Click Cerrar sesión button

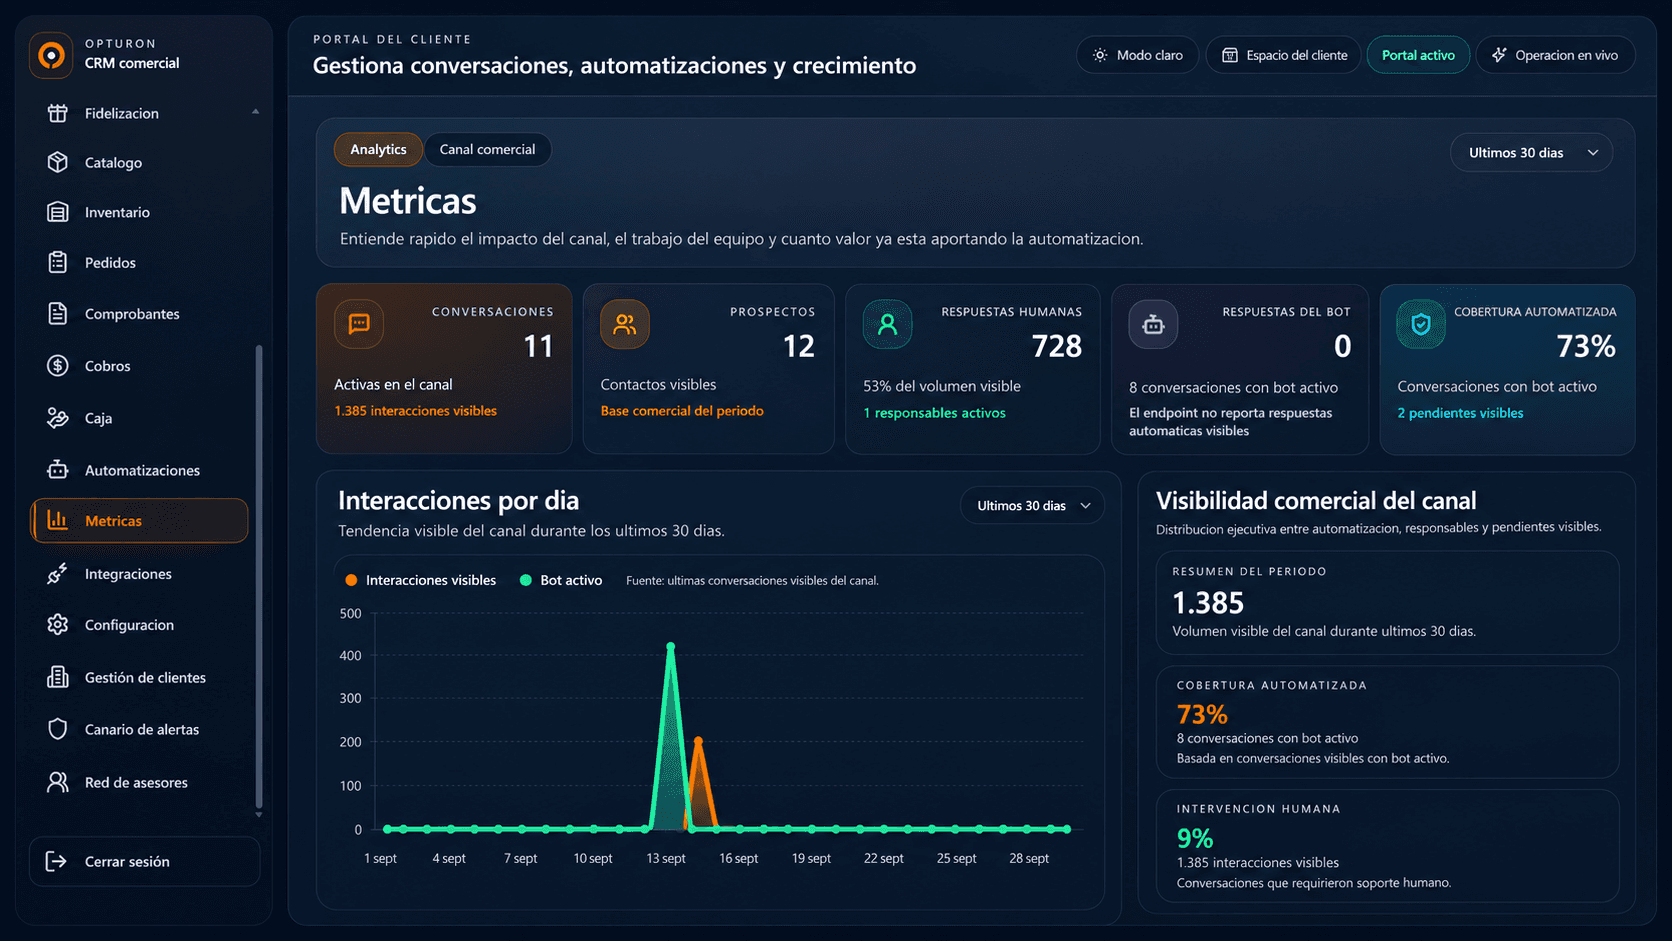coord(145,861)
